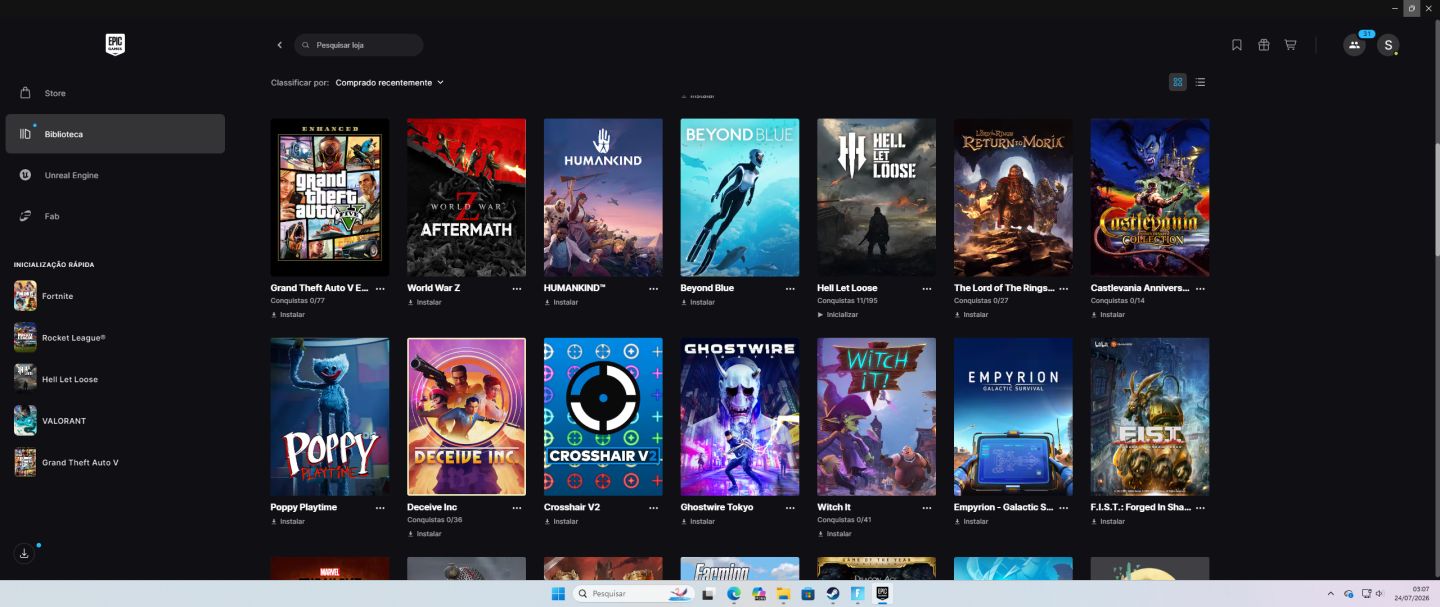Open the gift redeem icon
Viewport: 1440px width, 607px height.
1264,45
